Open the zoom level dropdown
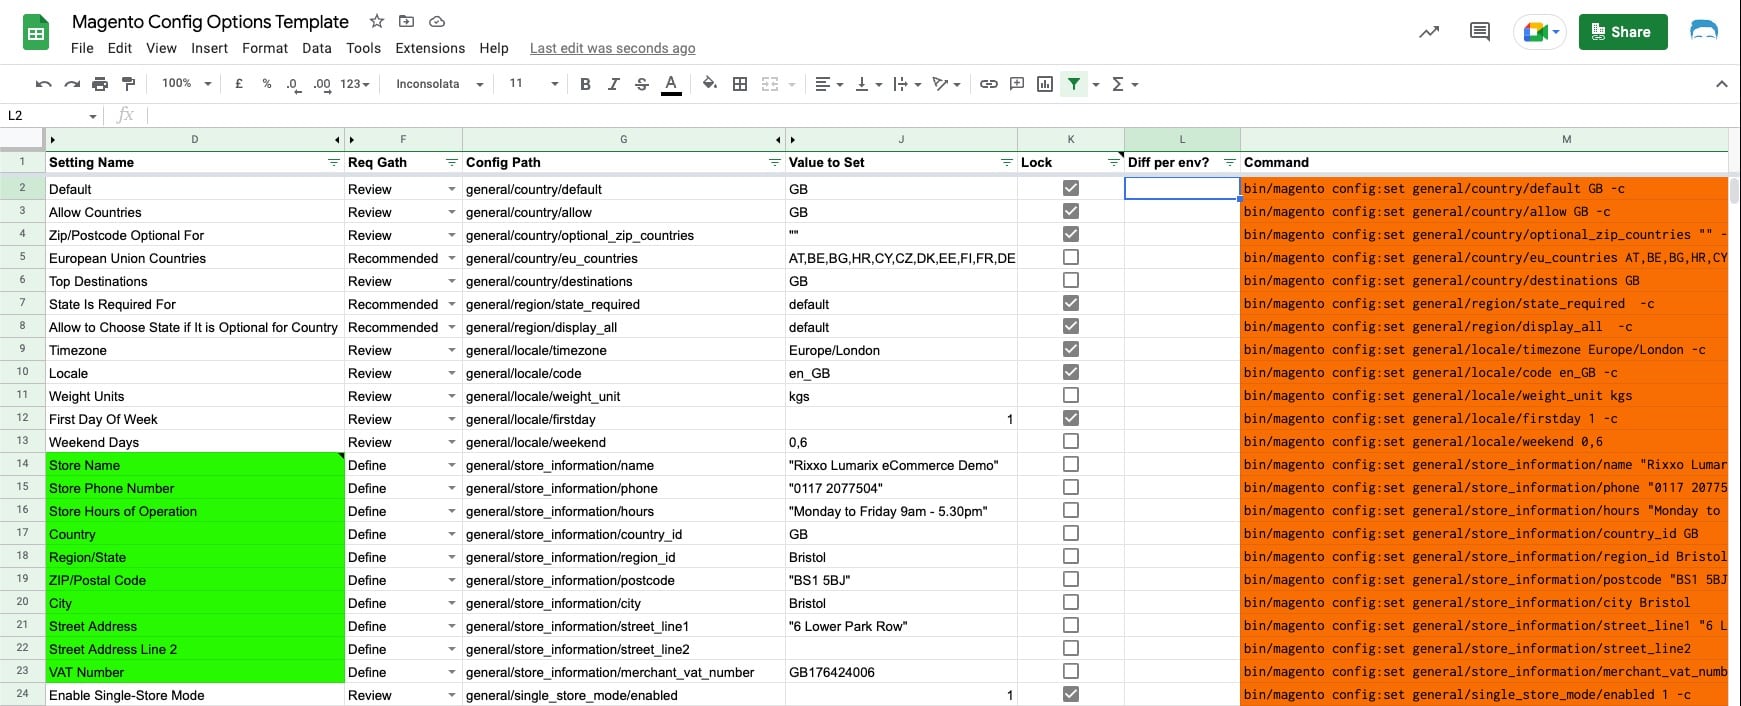Viewport: 1741px width, 706px height. point(186,84)
